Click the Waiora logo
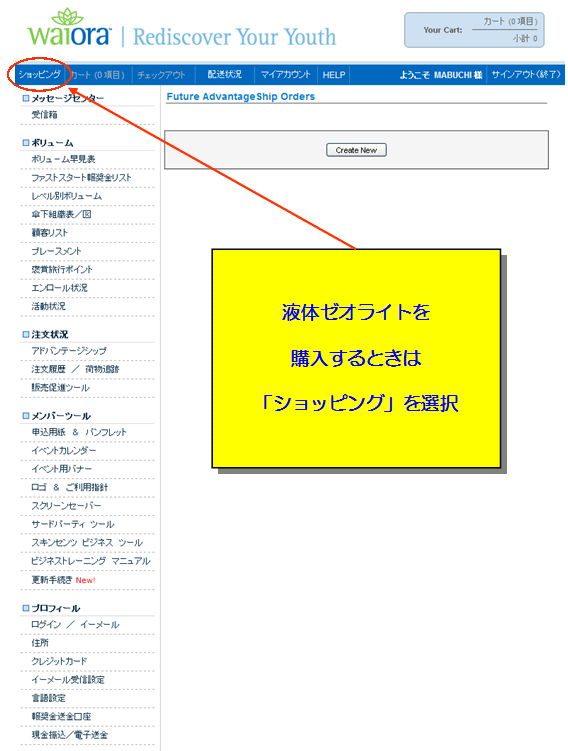The height and width of the screenshot is (751, 568). click(x=69, y=28)
